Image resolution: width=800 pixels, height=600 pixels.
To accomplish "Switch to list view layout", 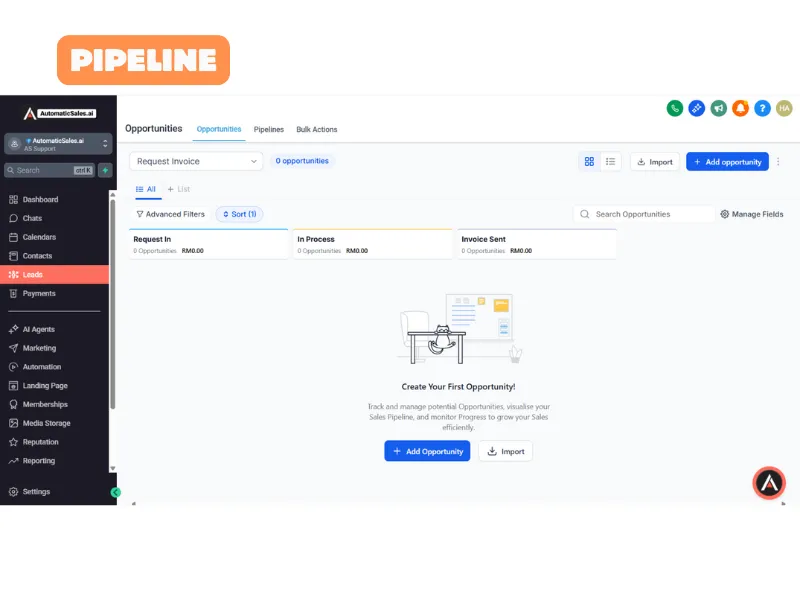I will [x=610, y=162].
